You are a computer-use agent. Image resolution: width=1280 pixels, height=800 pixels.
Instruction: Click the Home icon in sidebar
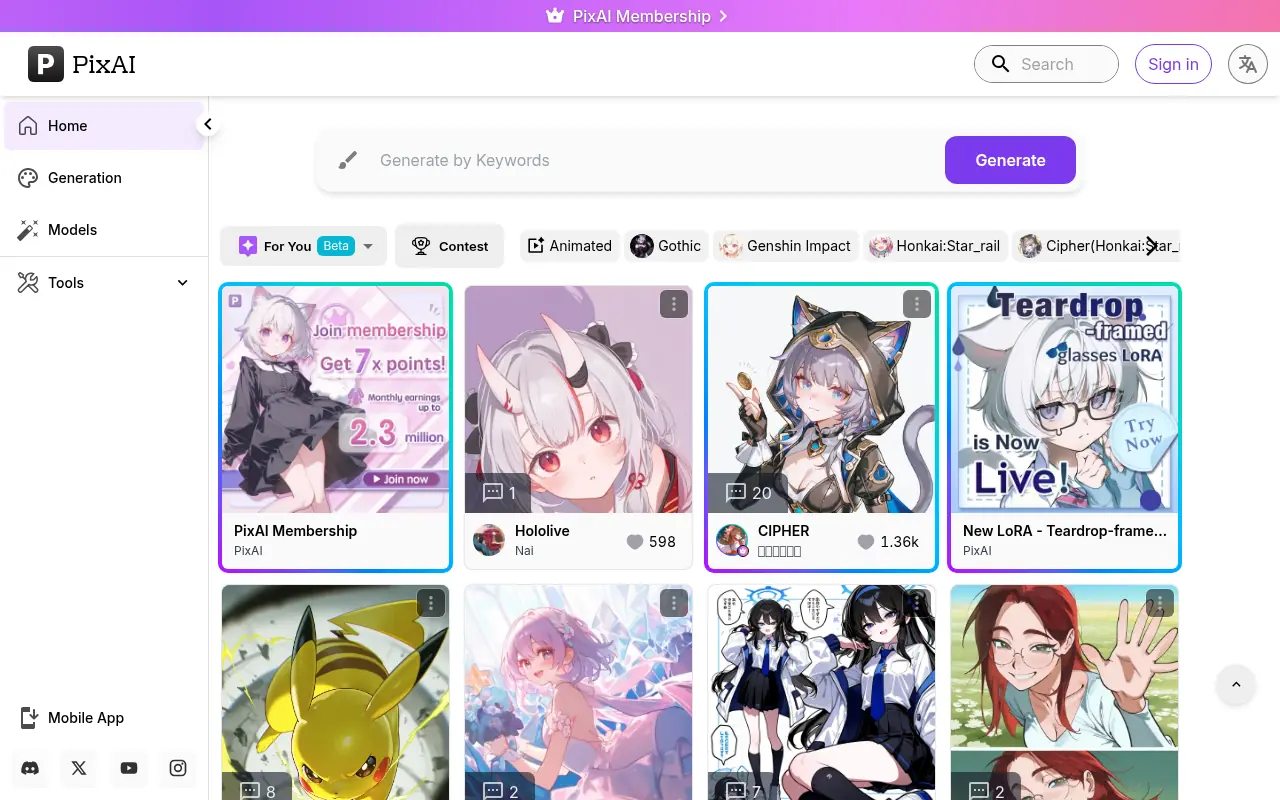[x=27, y=126]
